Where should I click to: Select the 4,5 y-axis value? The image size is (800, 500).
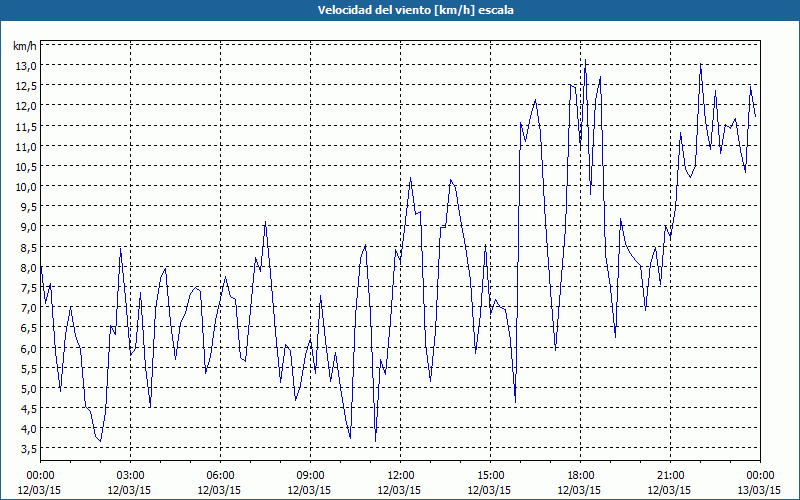[x=28, y=408]
